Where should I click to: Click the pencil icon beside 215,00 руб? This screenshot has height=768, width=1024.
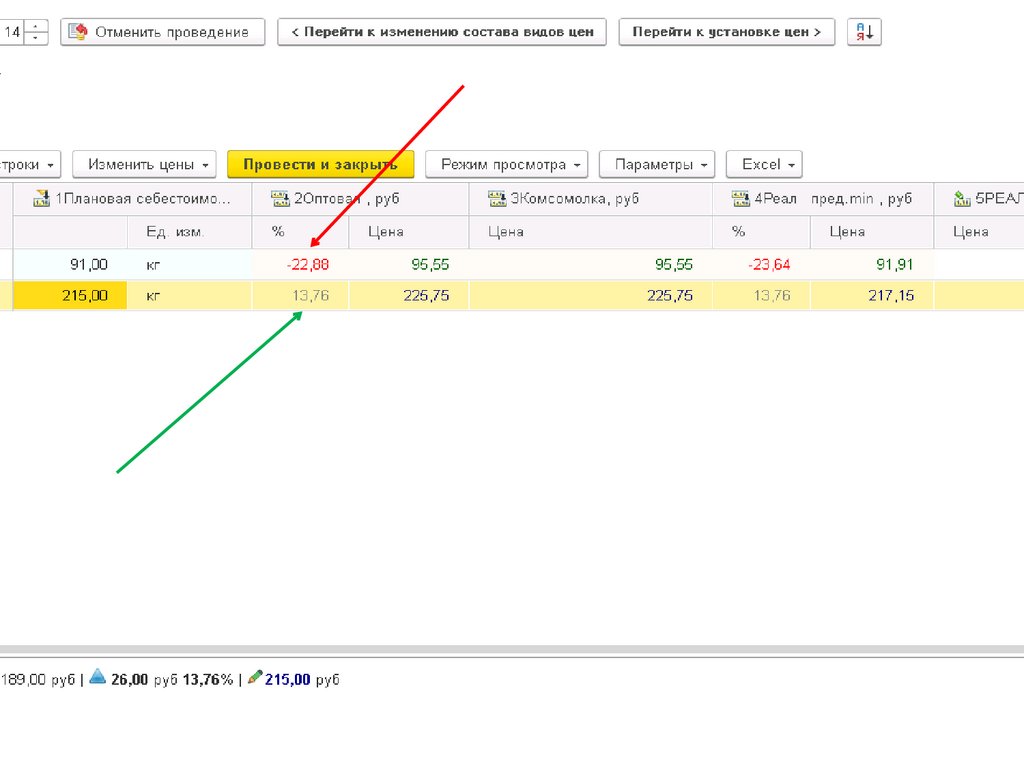[254, 678]
